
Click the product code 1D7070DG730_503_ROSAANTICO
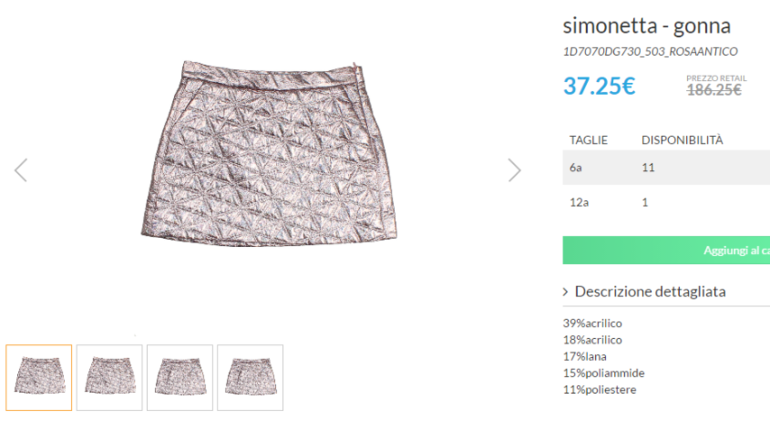650,51
